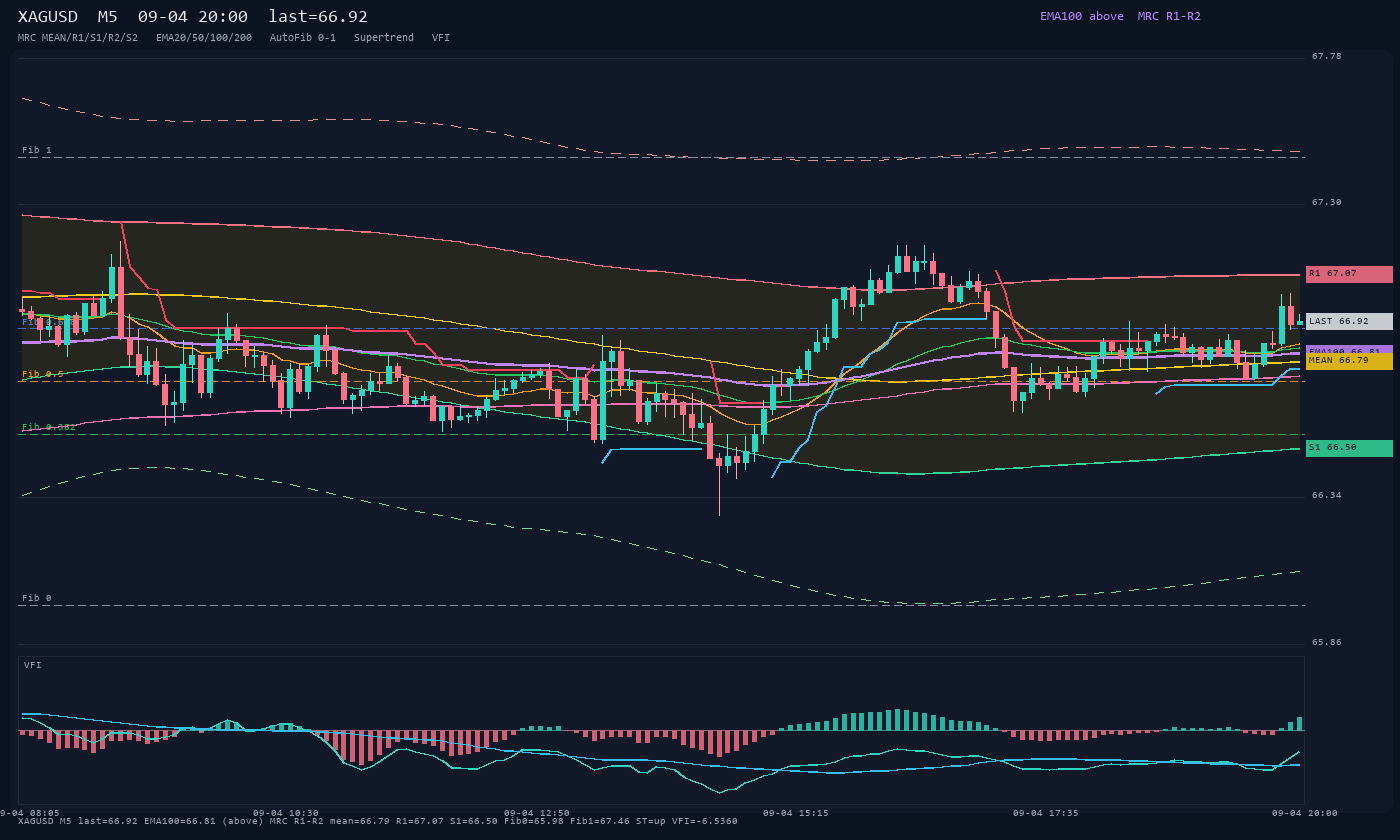
Task: Click the 'AutoFib 0-1' legend entry
Action: pyautogui.click(x=303, y=38)
